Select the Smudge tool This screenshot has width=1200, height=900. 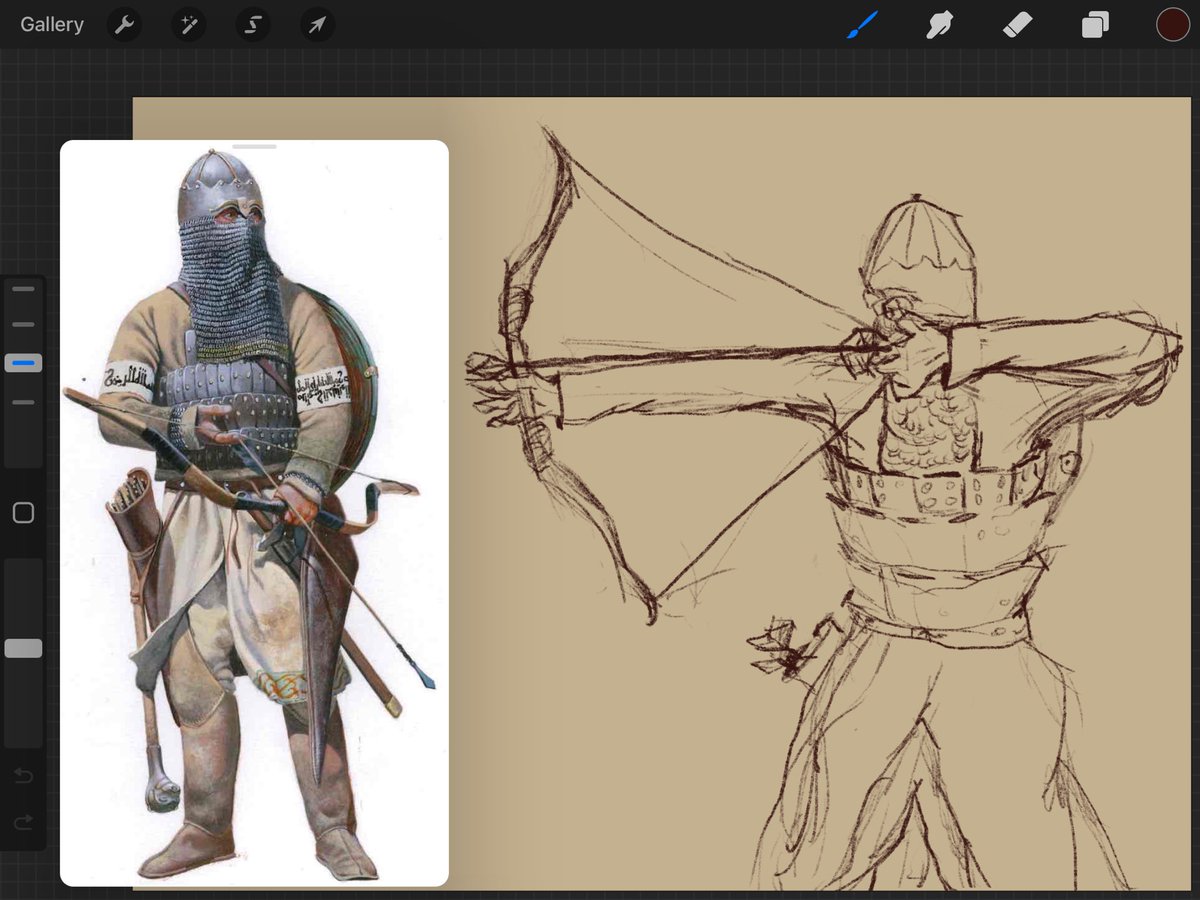[939, 25]
